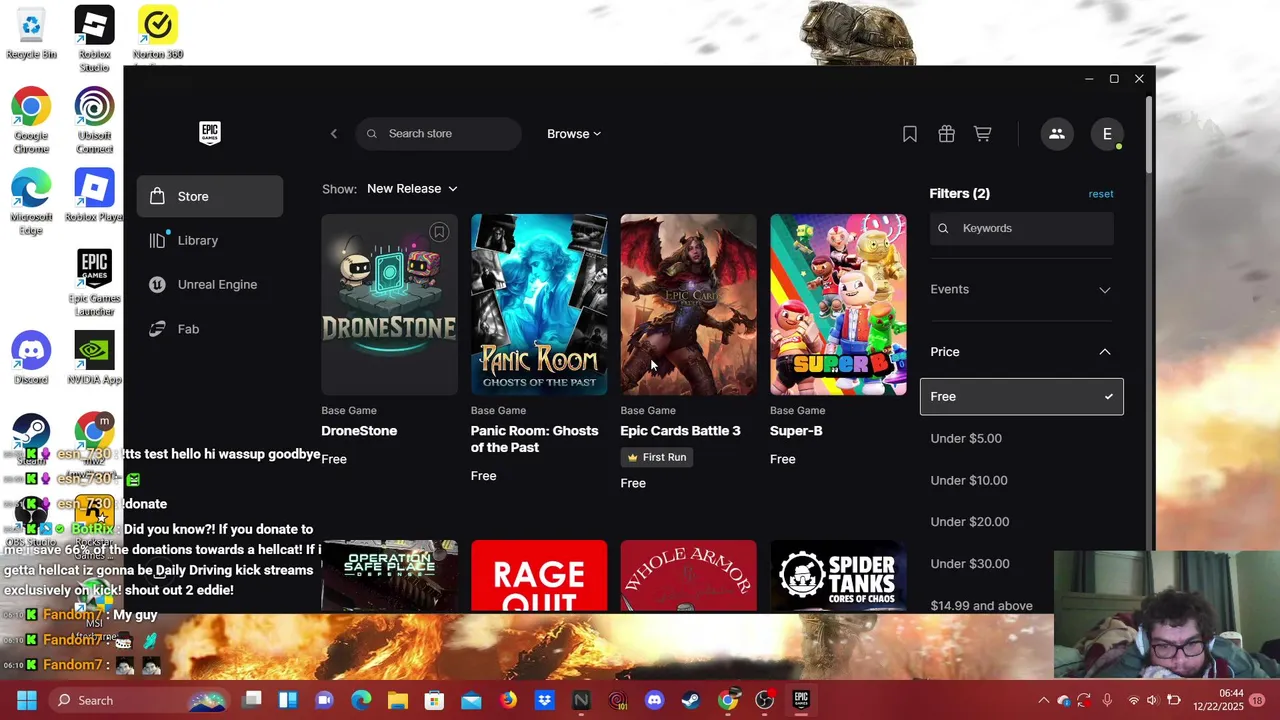The image size is (1280, 720).
Task: Click the taskbar Search box
Action: (138, 700)
